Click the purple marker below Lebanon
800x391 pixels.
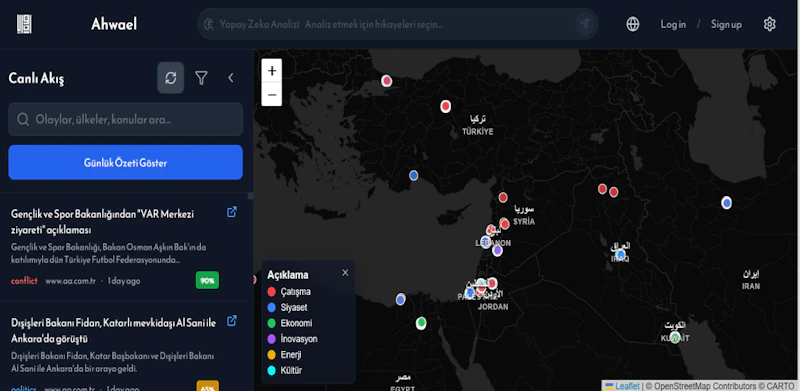497,250
